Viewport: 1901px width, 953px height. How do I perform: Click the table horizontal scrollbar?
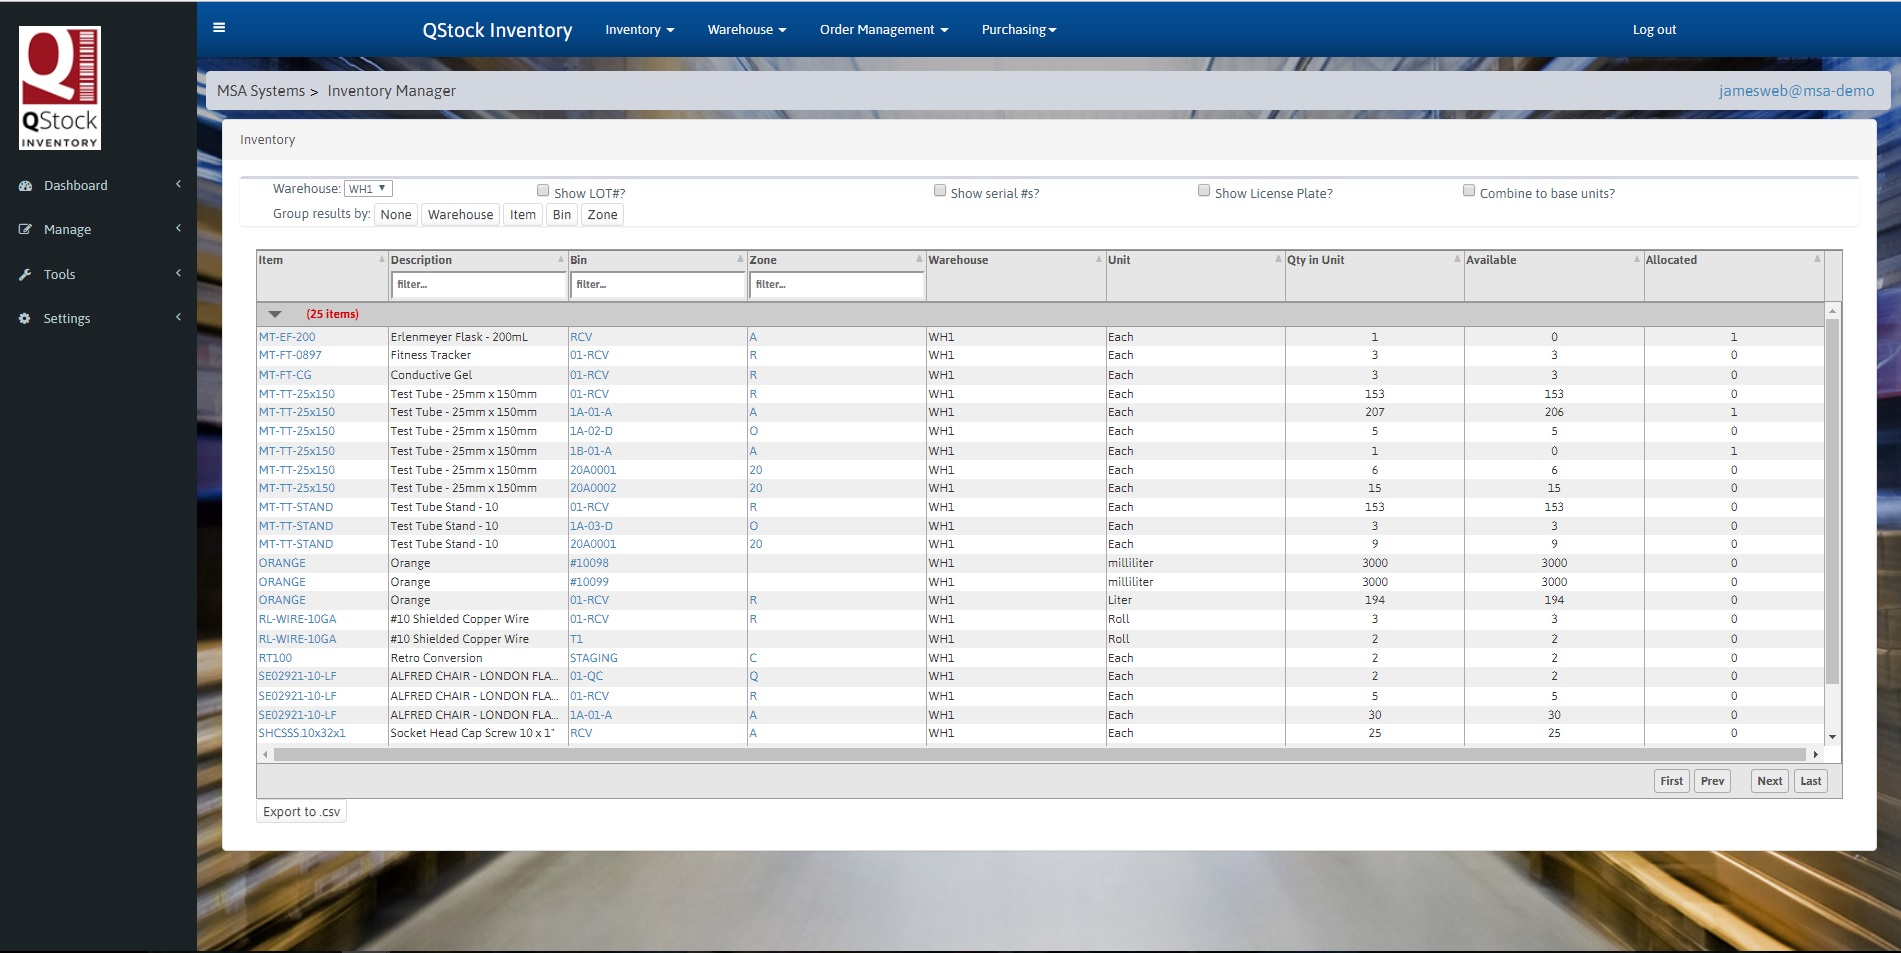coord(1040,755)
